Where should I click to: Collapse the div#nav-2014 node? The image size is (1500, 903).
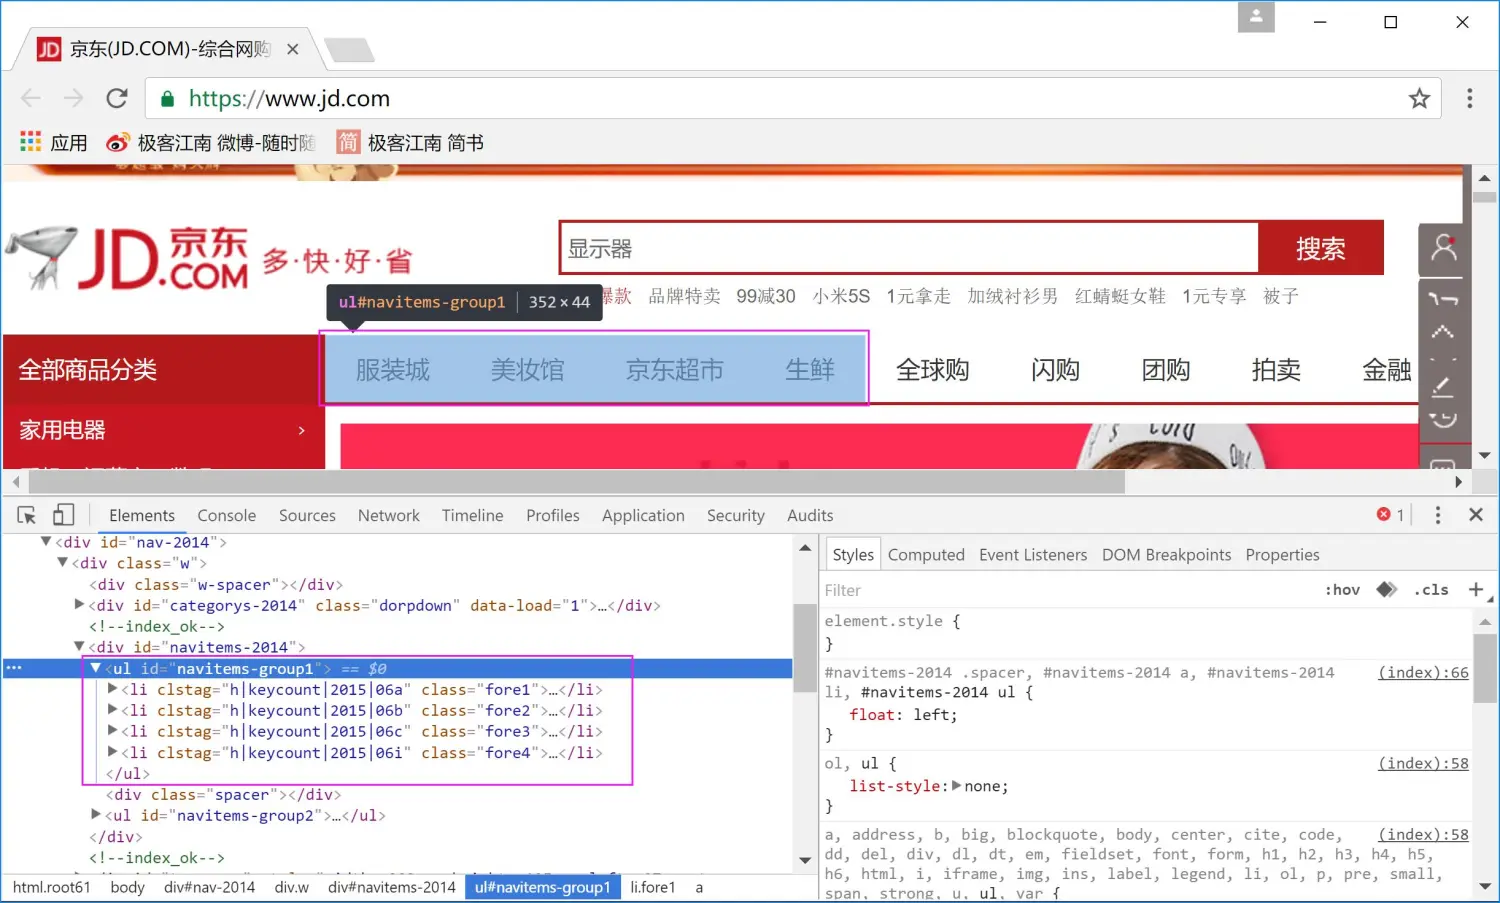click(x=45, y=542)
